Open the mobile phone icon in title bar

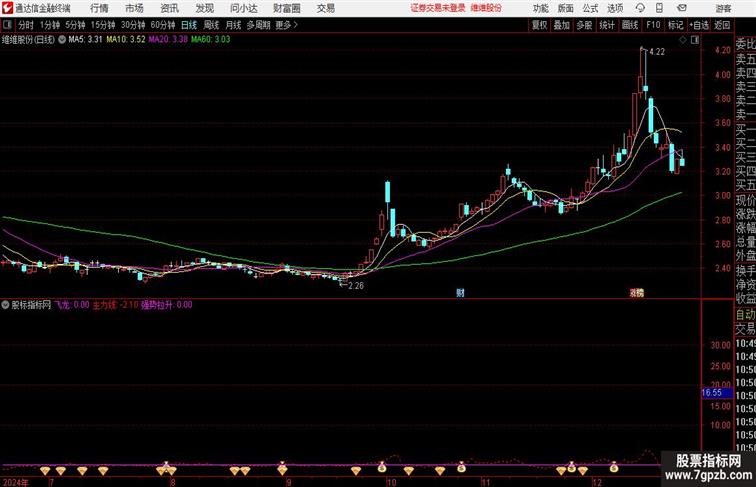tap(659, 8)
